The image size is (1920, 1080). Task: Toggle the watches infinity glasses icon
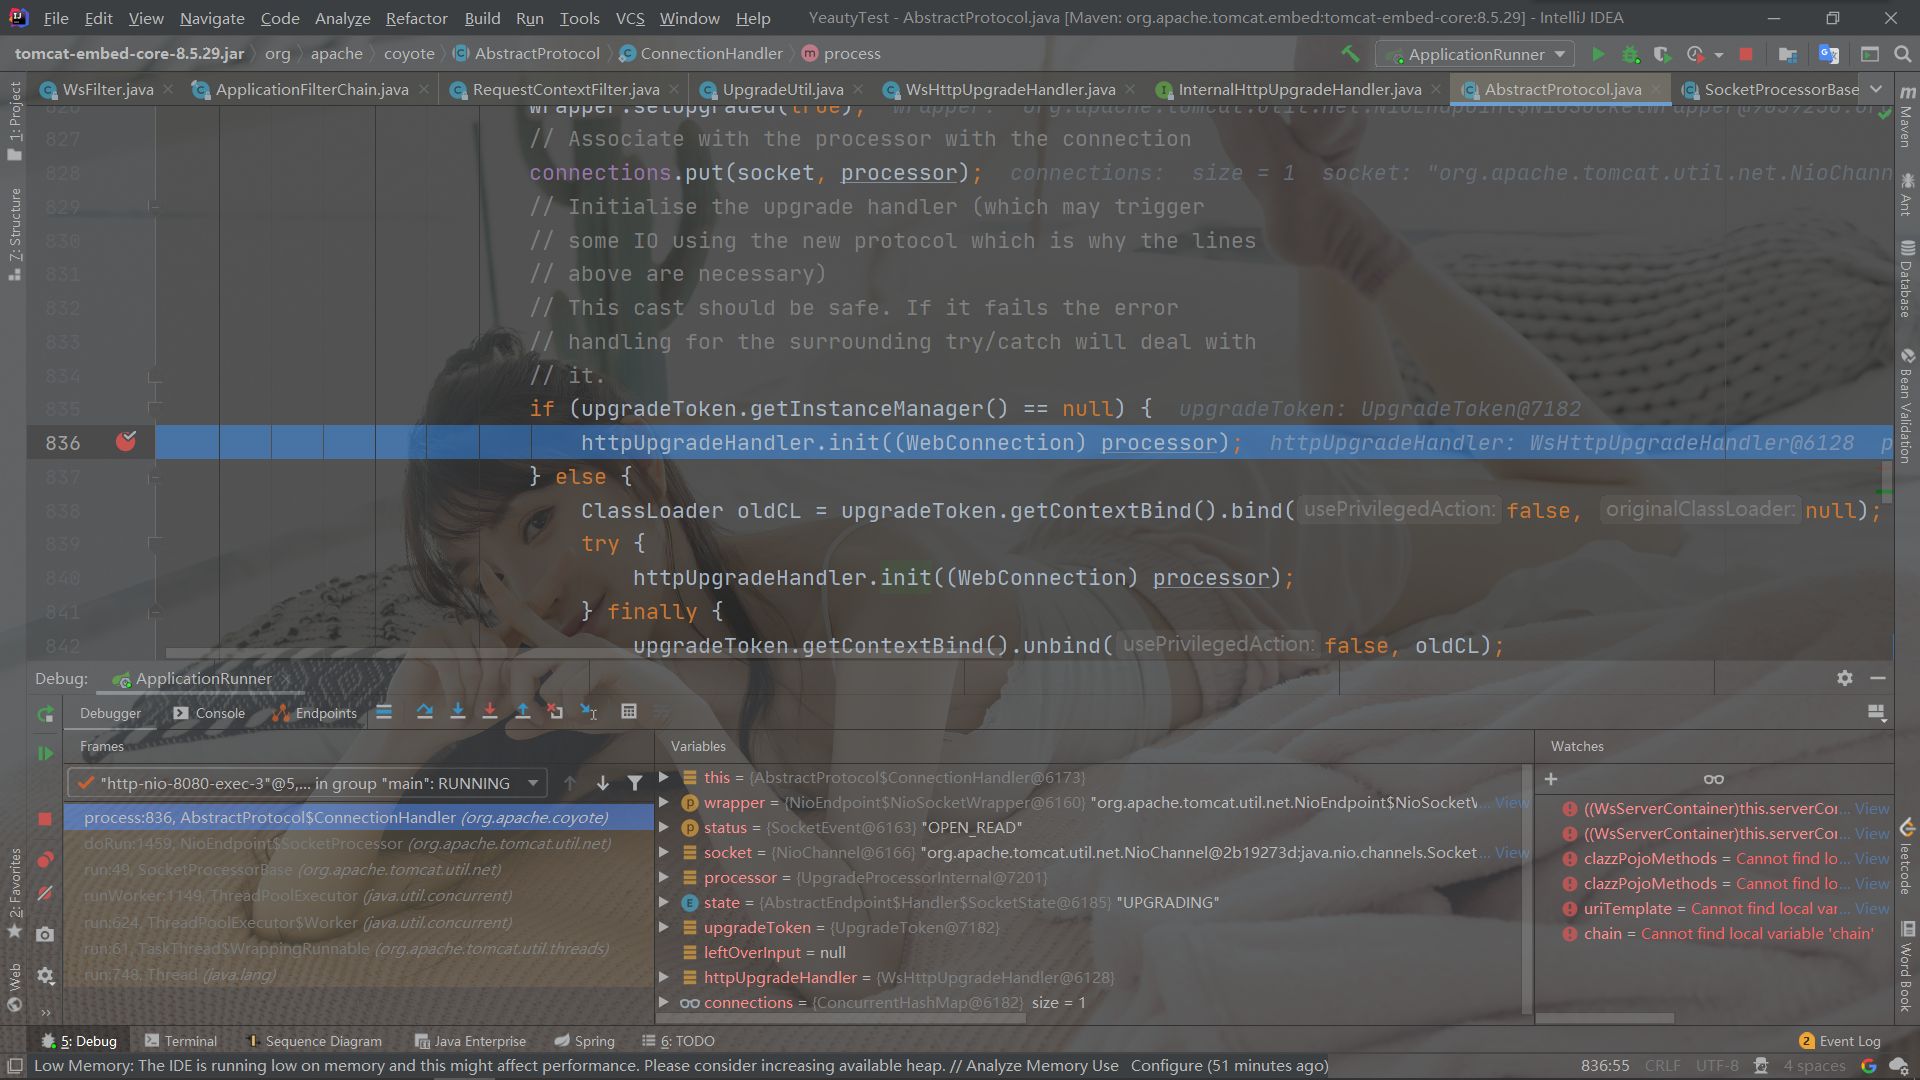point(1714,779)
